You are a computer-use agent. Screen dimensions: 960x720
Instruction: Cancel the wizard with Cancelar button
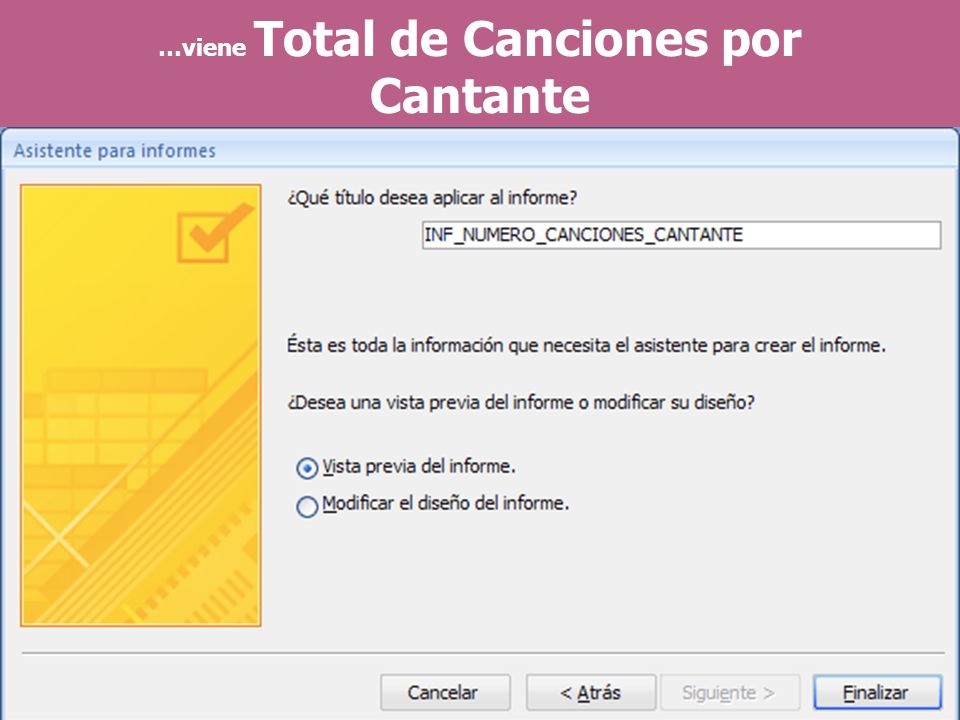445,692
